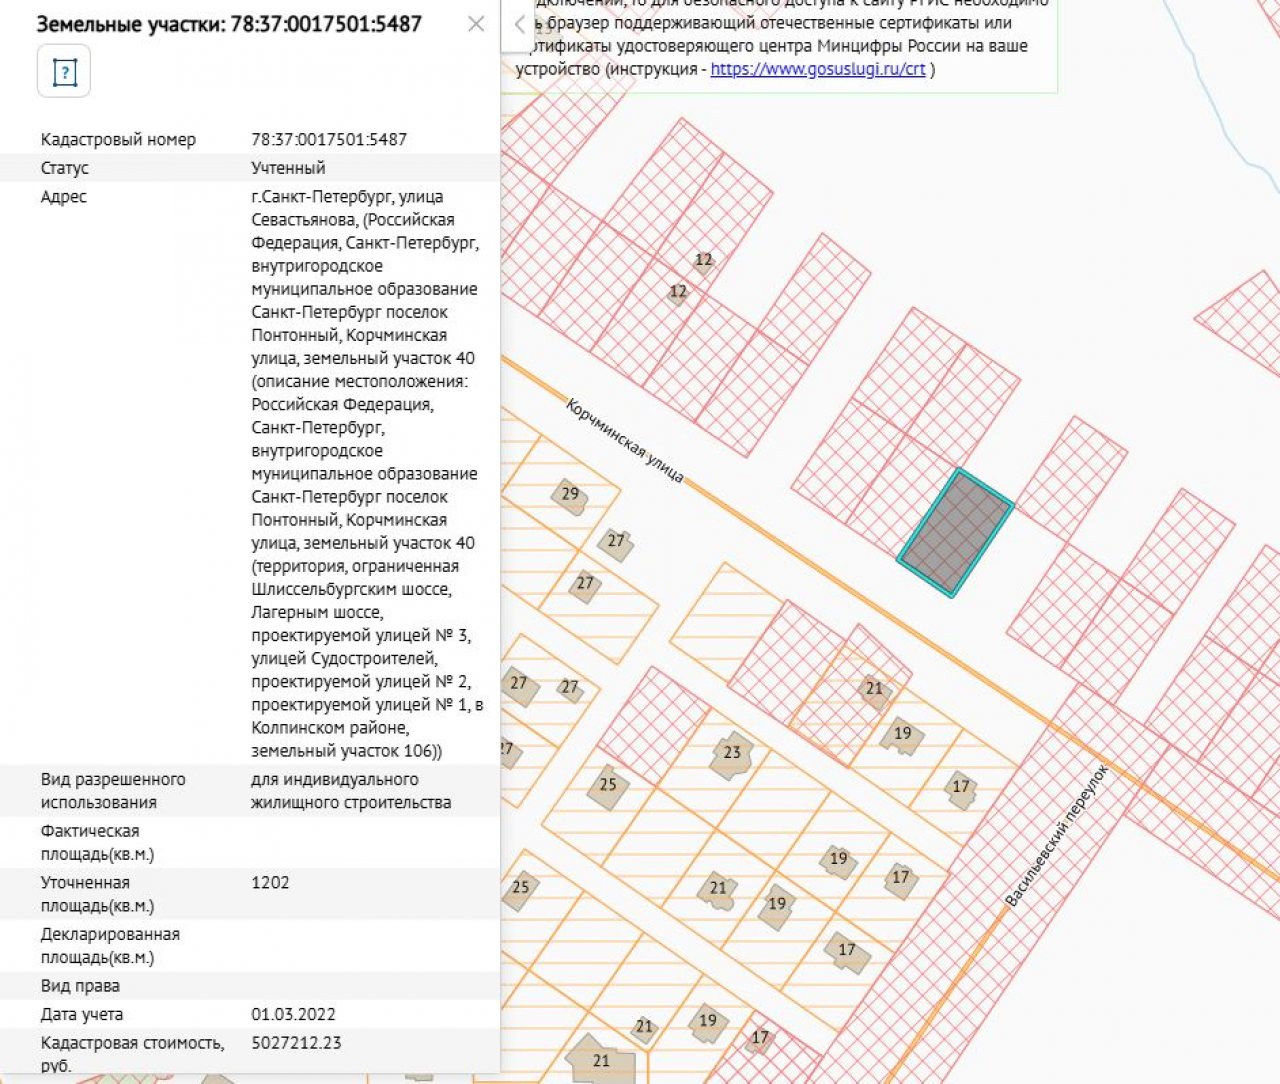This screenshot has height=1084, width=1280.
Task: Click the cadastral value 5027212.23
Action: [296, 1043]
